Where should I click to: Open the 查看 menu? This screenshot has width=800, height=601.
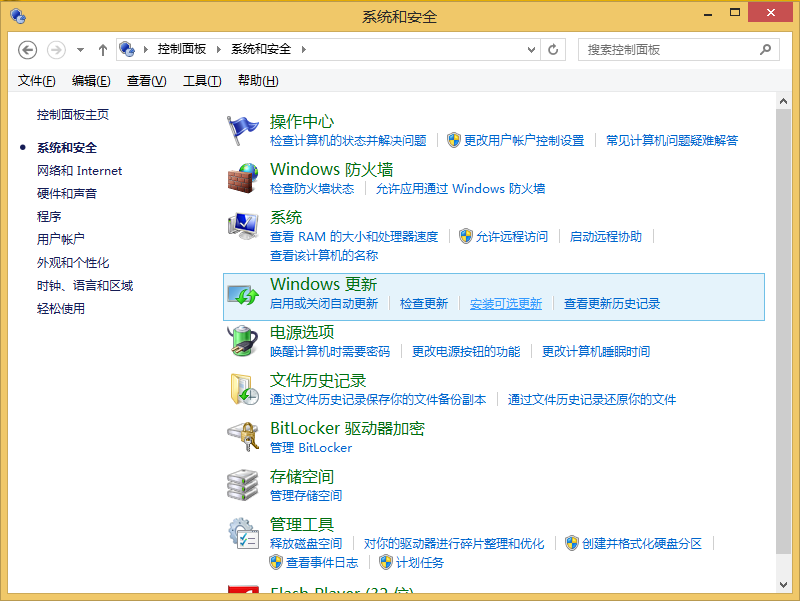[x=145, y=81]
